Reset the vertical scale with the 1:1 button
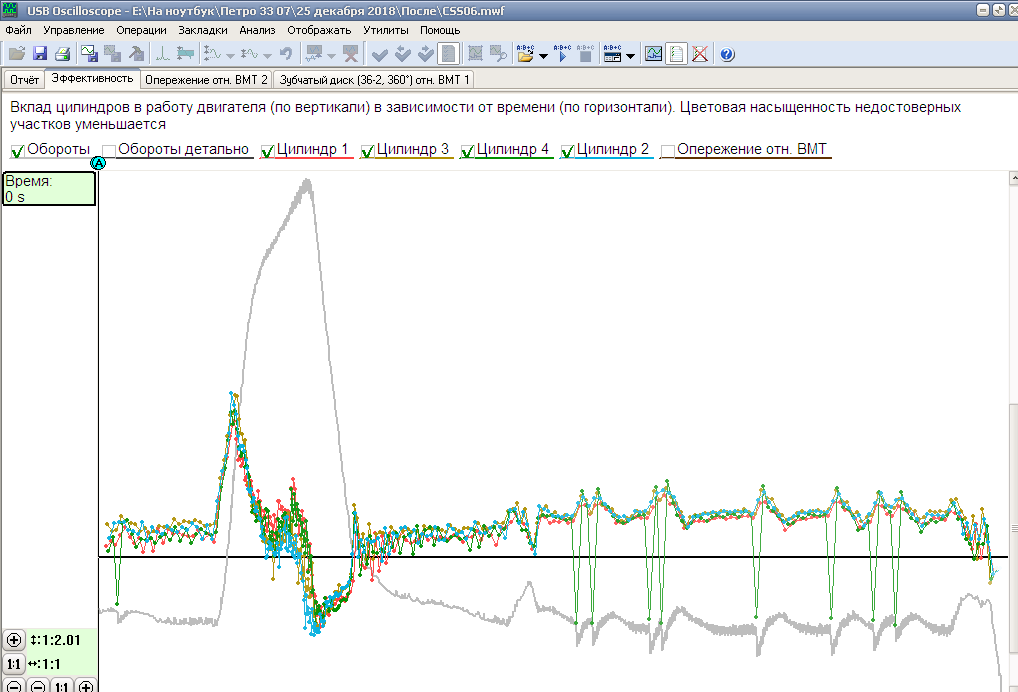The height and width of the screenshot is (692, 1018). click(14, 663)
